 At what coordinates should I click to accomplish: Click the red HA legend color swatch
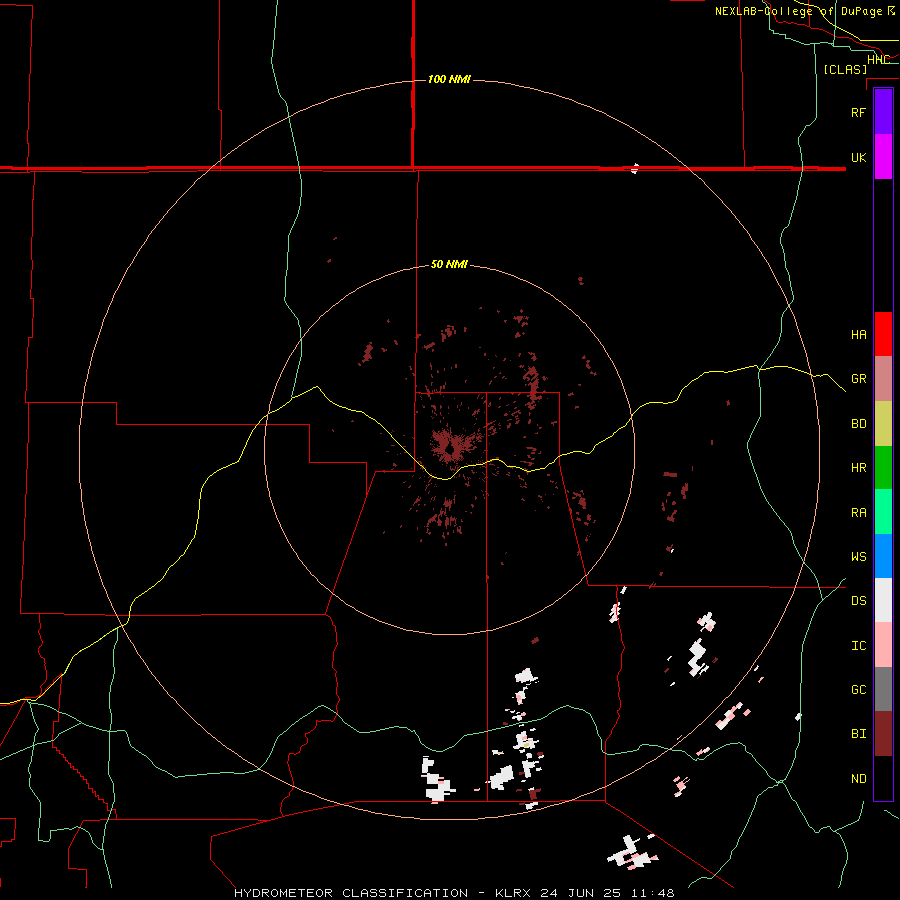tap(883, 334)
